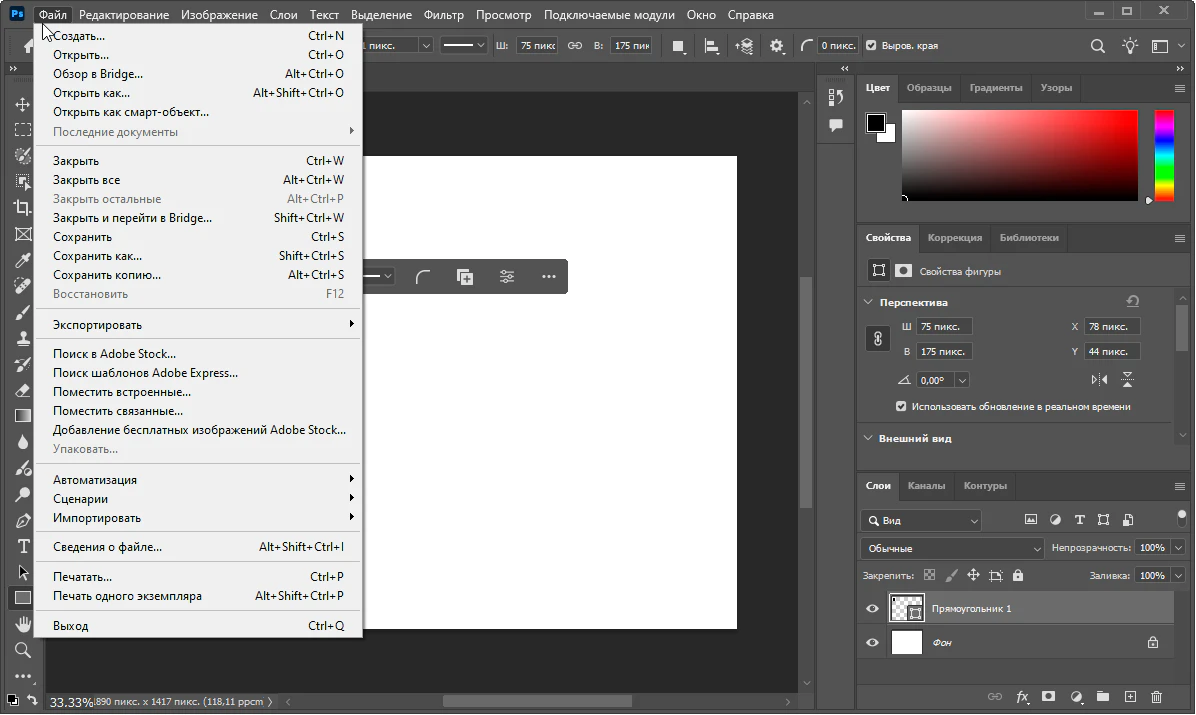1196x715 pixels.
Task: Hide the Прямоугольник 1 layer
Action: (x=872, y=609)
